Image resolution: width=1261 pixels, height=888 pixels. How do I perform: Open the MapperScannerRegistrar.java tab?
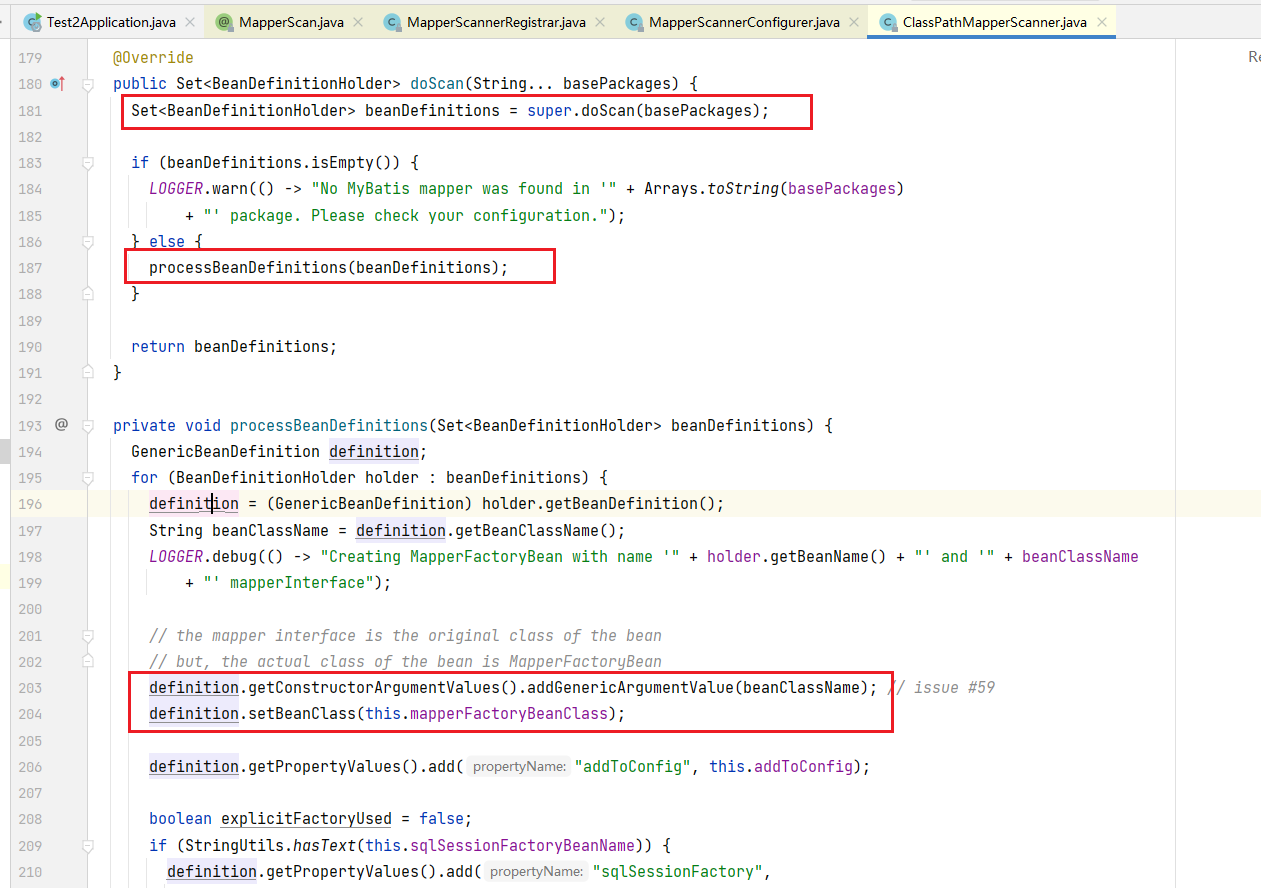[496, 22]
